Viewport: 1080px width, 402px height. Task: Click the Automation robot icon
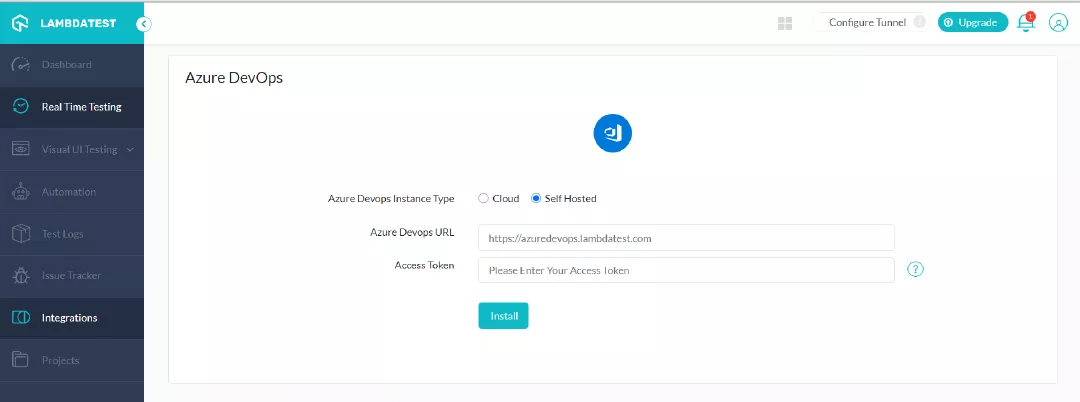point(21,191)
